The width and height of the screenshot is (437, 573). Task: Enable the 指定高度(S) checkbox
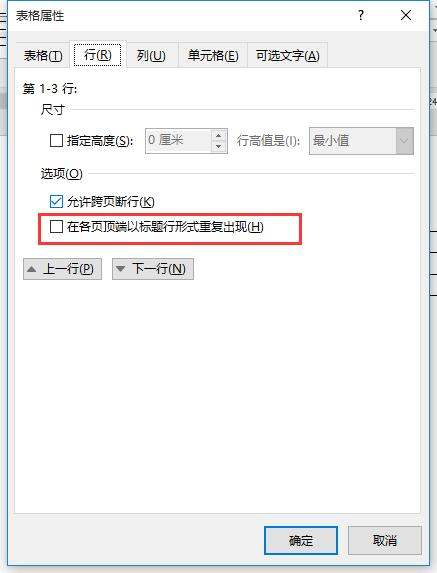coord(56,140)
